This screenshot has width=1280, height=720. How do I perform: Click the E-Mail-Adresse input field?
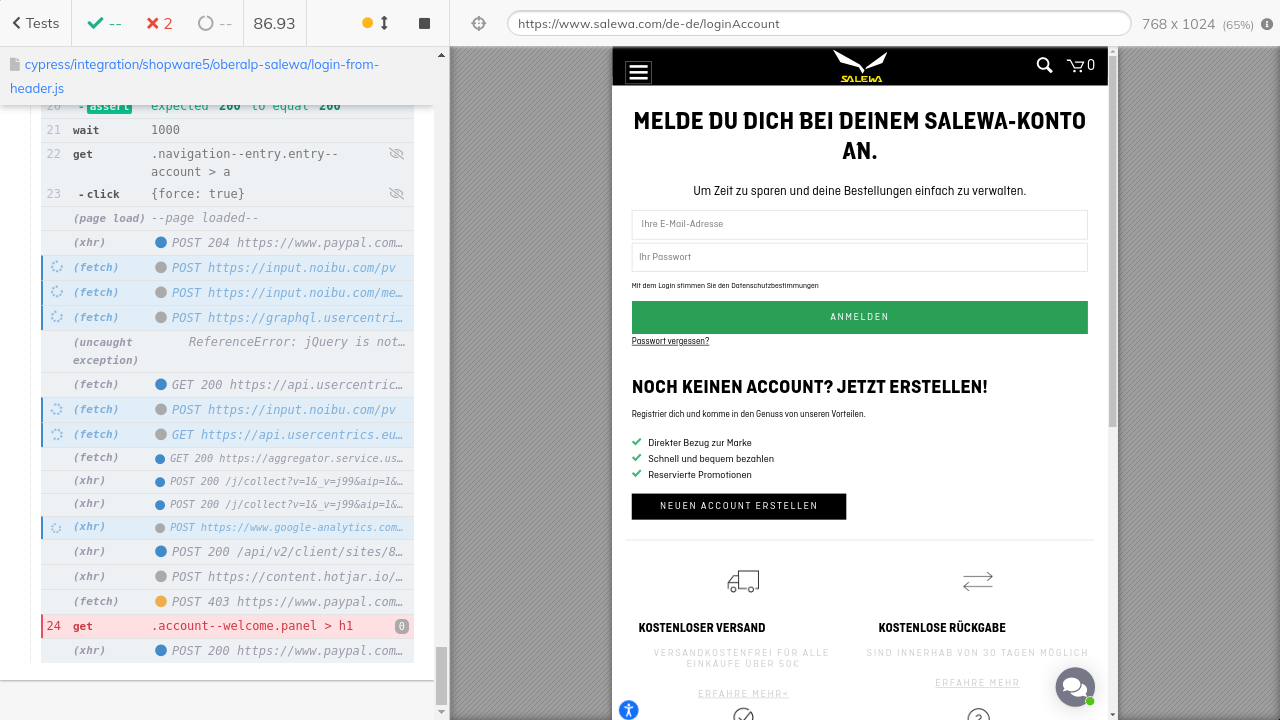coord(859,224)
